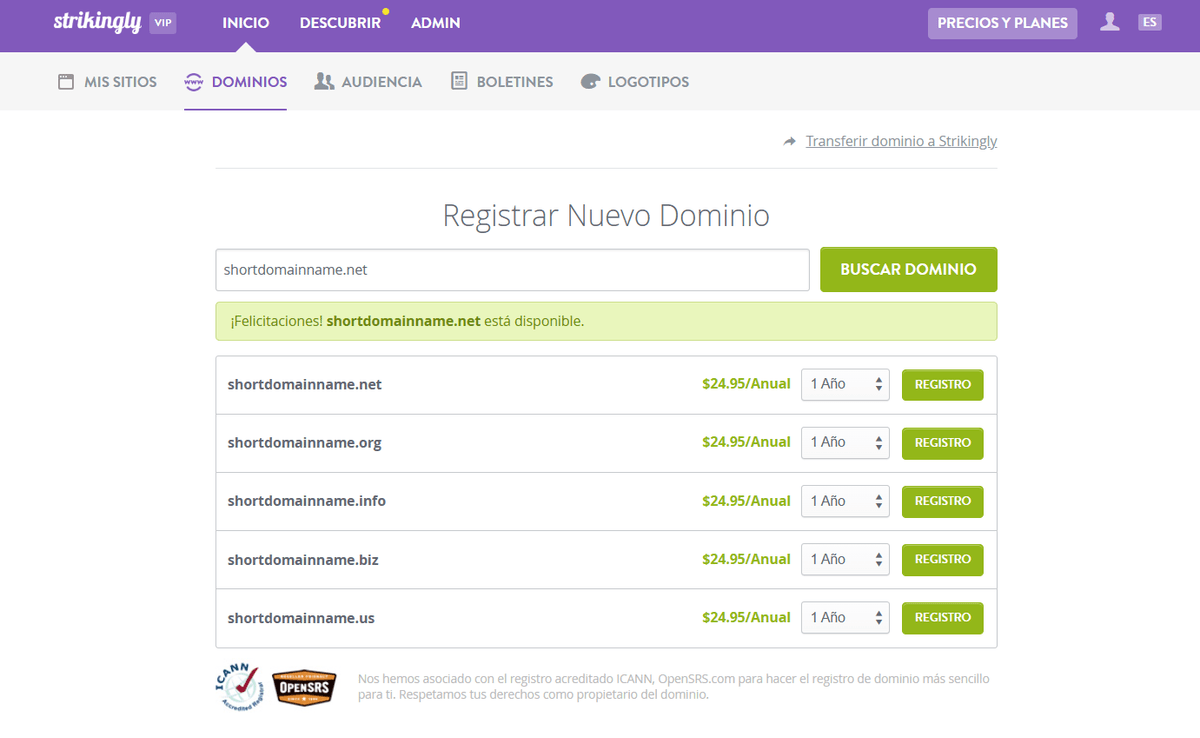Open the duration dropdown for shortdomainname.net
This screenshot has height=738, width=1200.
[x=845, y=384]
